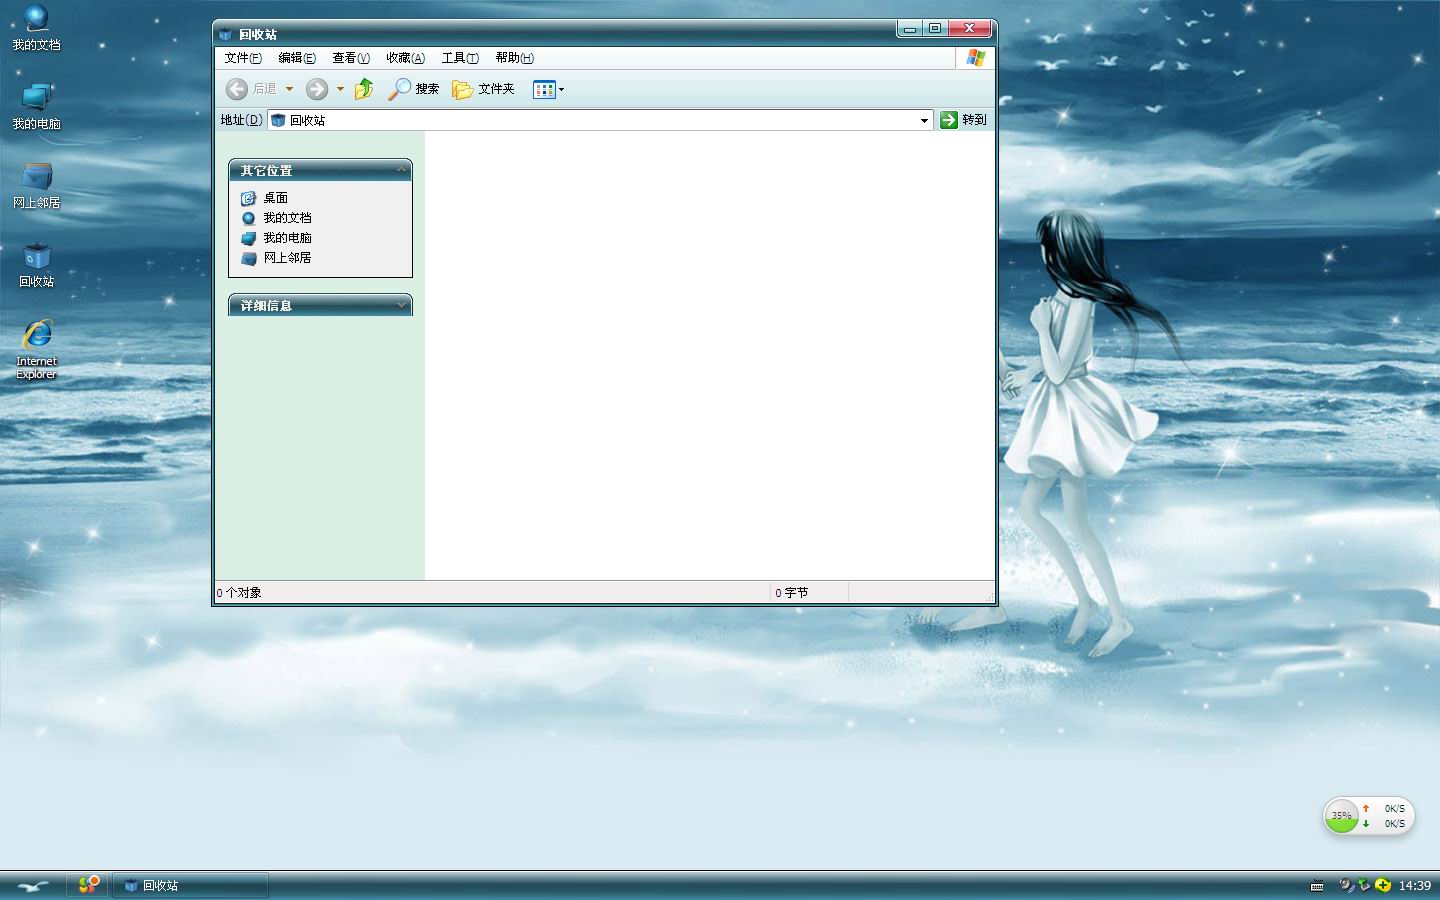Screen dimensions: 1440x900
Task: Minimize the 回收站 window
Action: click(909, 29)
